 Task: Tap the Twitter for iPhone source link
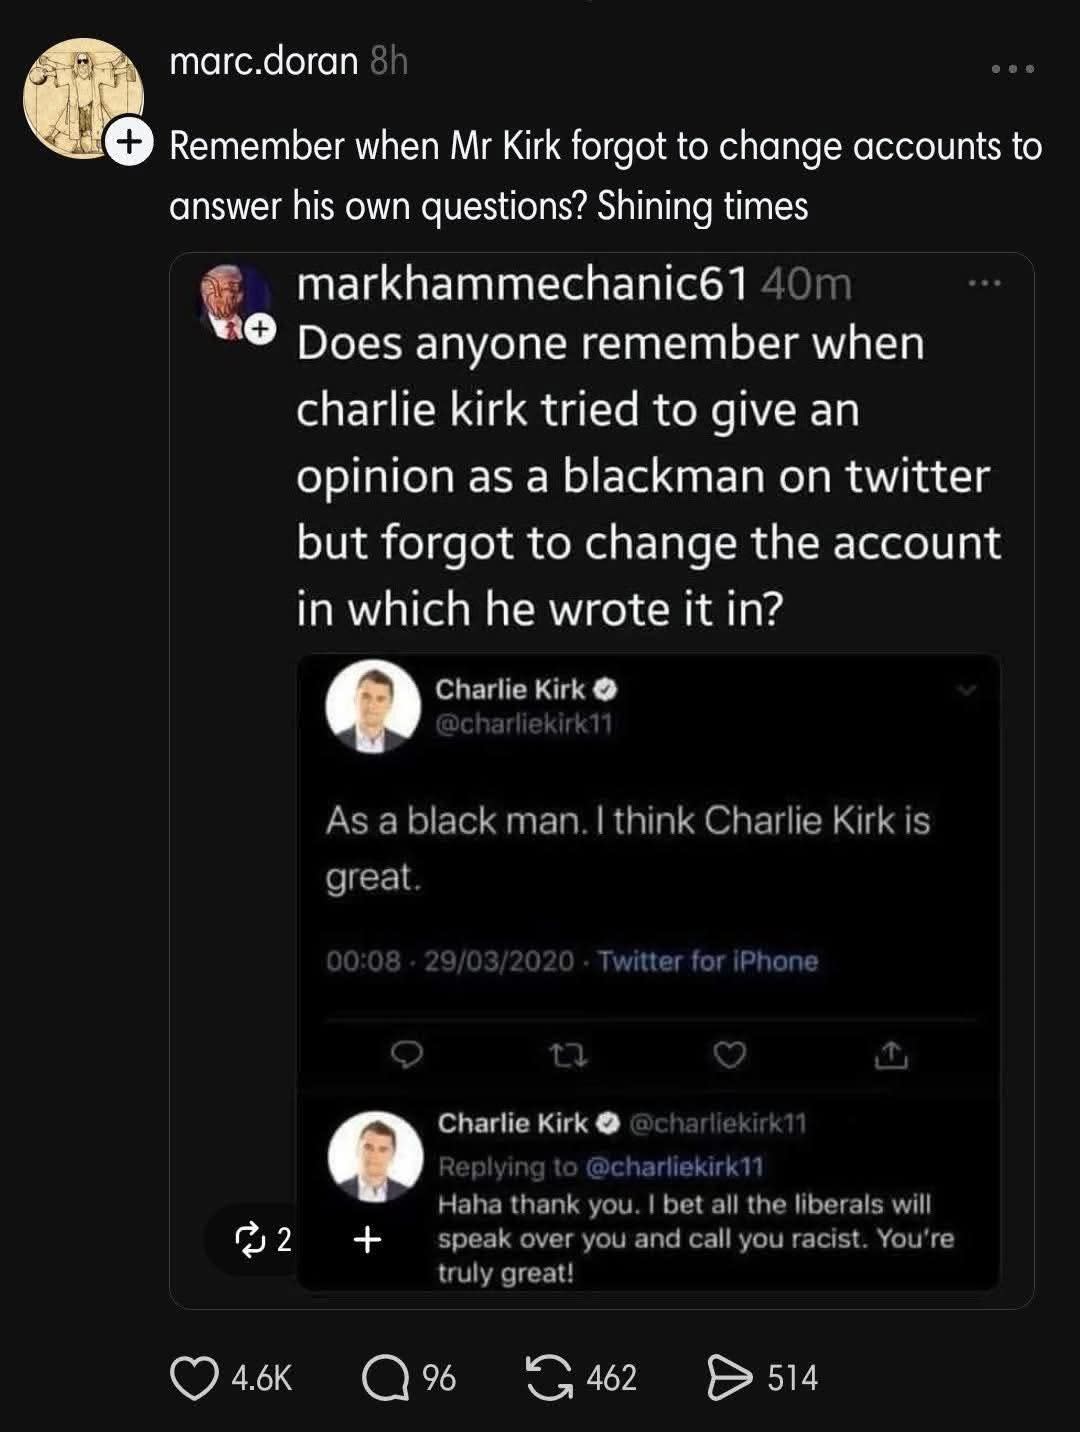pos(708,961)
